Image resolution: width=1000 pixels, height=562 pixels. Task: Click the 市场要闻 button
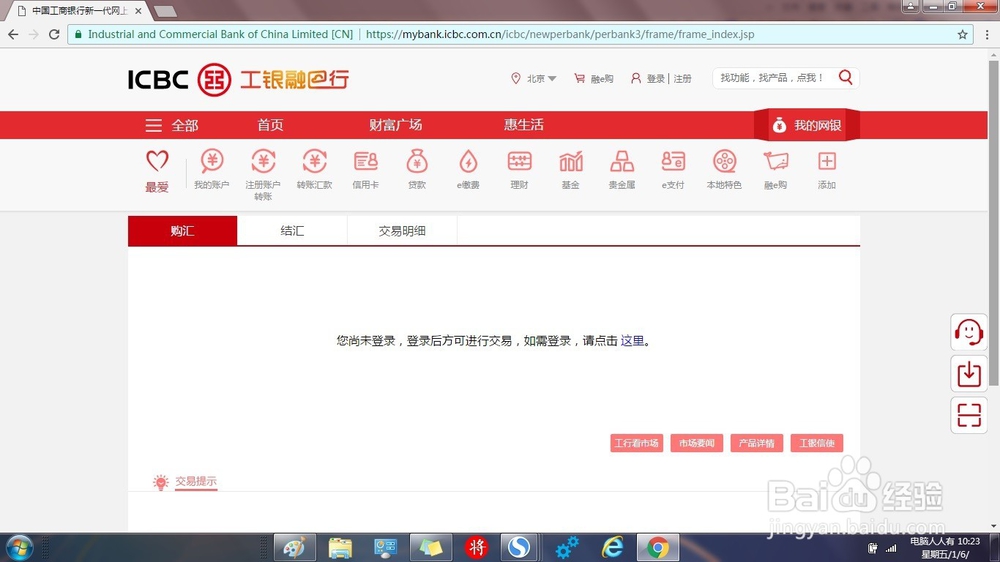[x=696, y=443]
